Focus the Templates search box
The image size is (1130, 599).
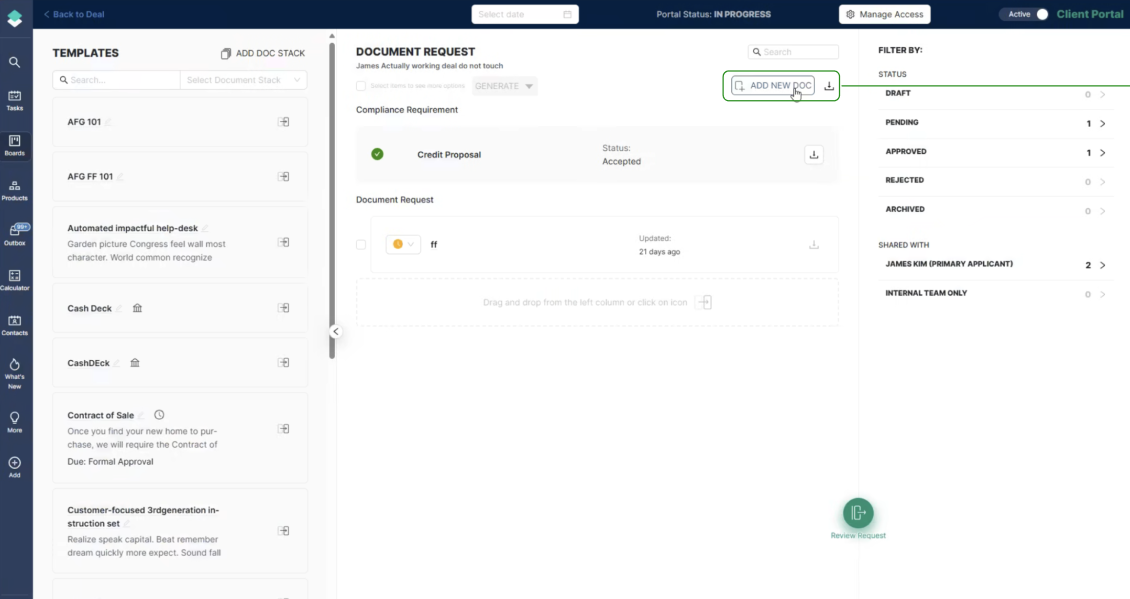click(x=116, y=80)
